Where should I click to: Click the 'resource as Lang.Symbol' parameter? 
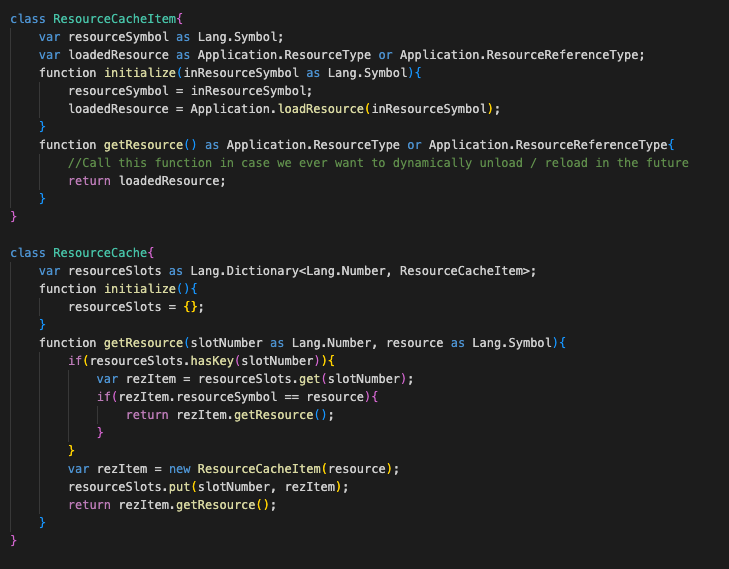pos(470,343)
